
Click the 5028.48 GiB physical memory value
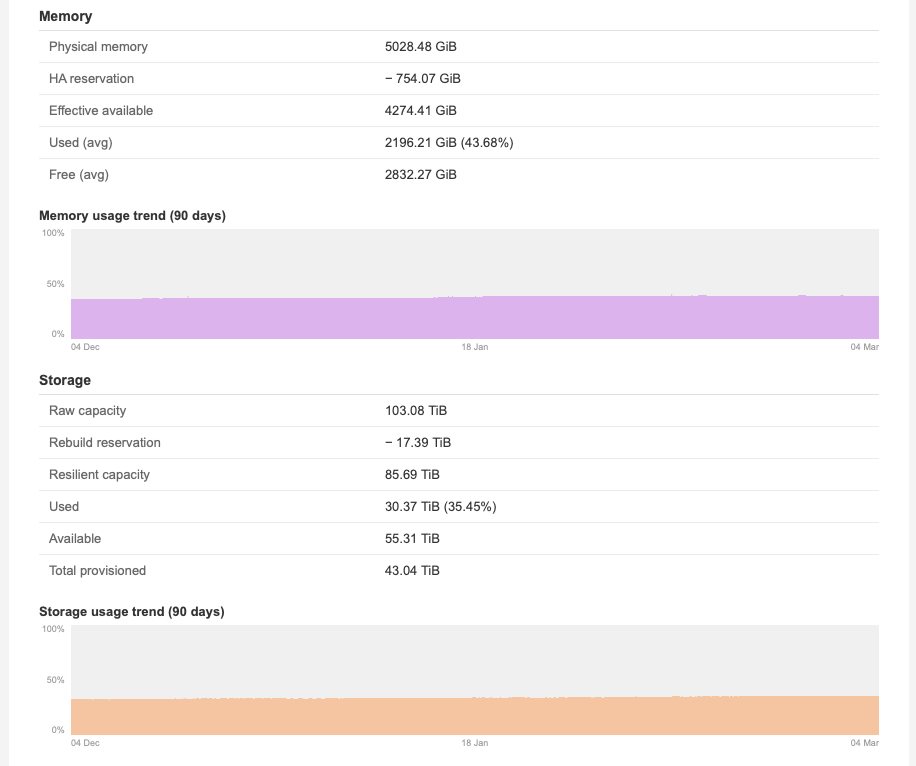(x=421, y=47)
